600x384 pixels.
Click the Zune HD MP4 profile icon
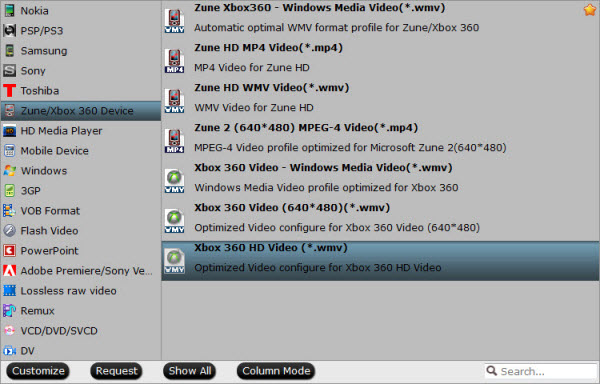click(x=174, y=61)
